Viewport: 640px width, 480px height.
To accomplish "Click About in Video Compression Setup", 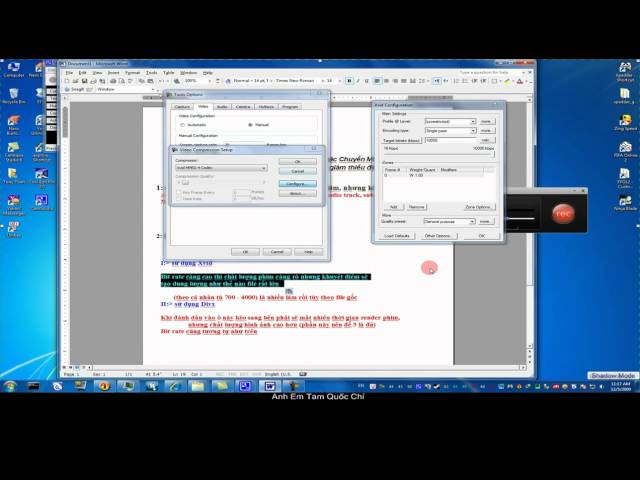I will (x=298, y=194).
